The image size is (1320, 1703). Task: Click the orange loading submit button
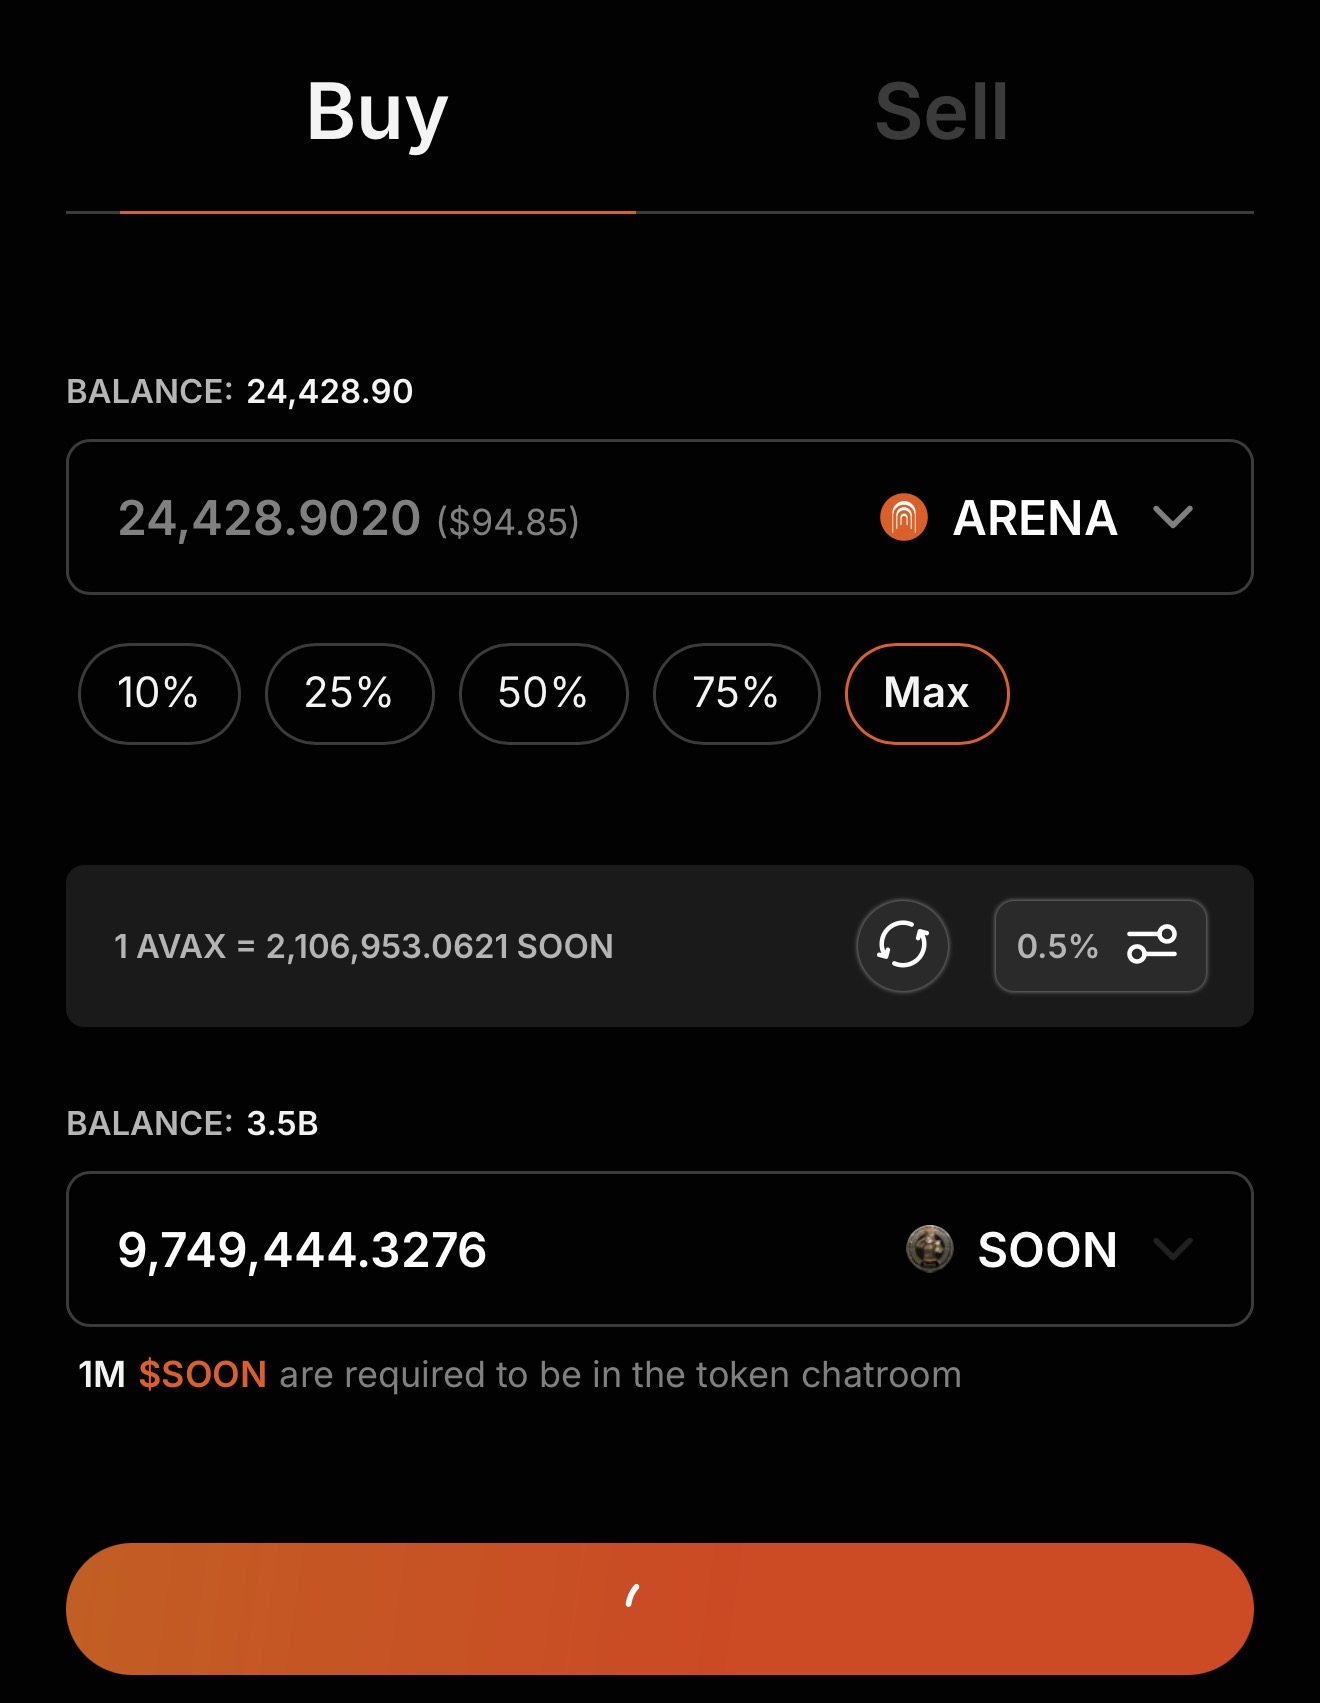659,1608
